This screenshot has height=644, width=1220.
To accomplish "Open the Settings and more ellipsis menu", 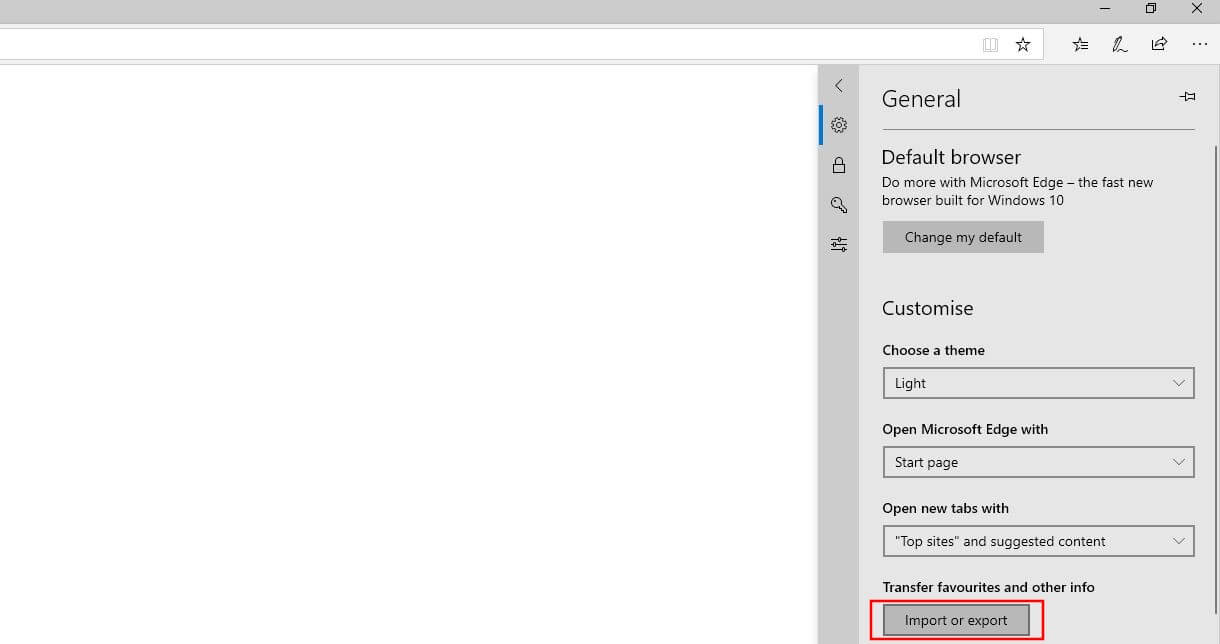I will (1200, 44).
